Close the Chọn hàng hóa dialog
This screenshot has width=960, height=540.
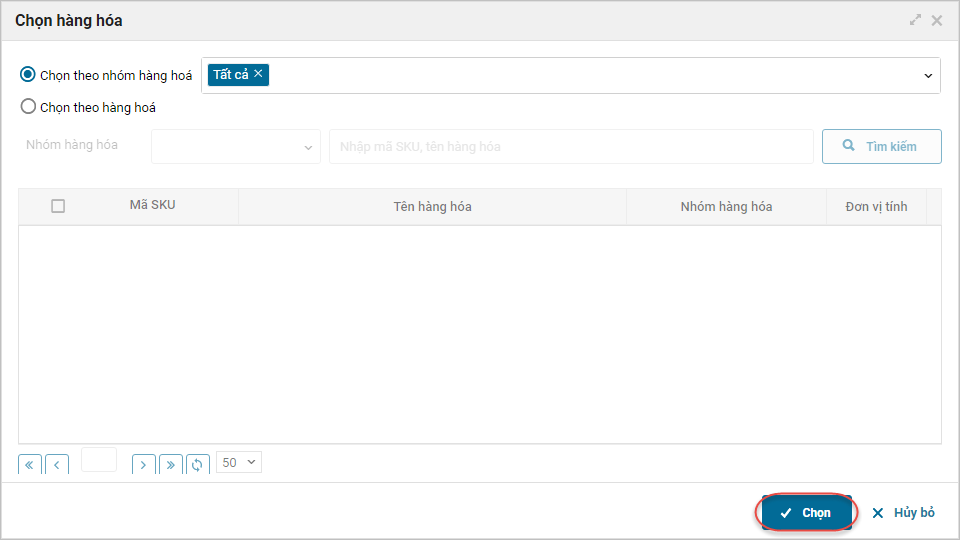coord(937,20)
